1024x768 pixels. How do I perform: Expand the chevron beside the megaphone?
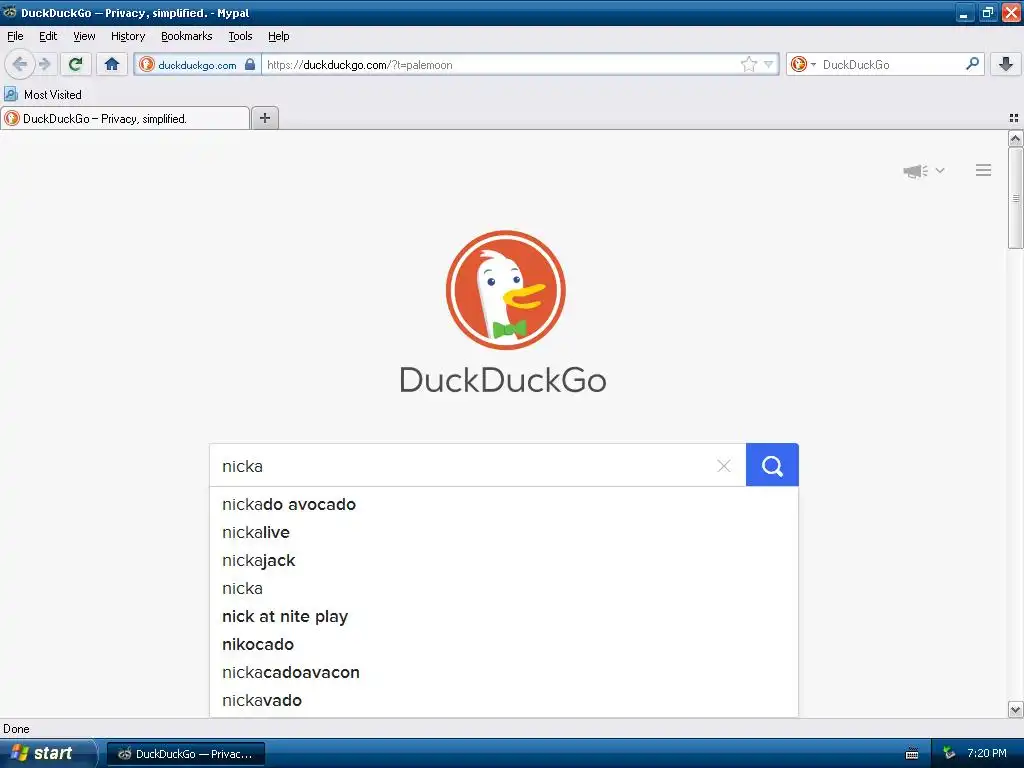tap(940, 170)
